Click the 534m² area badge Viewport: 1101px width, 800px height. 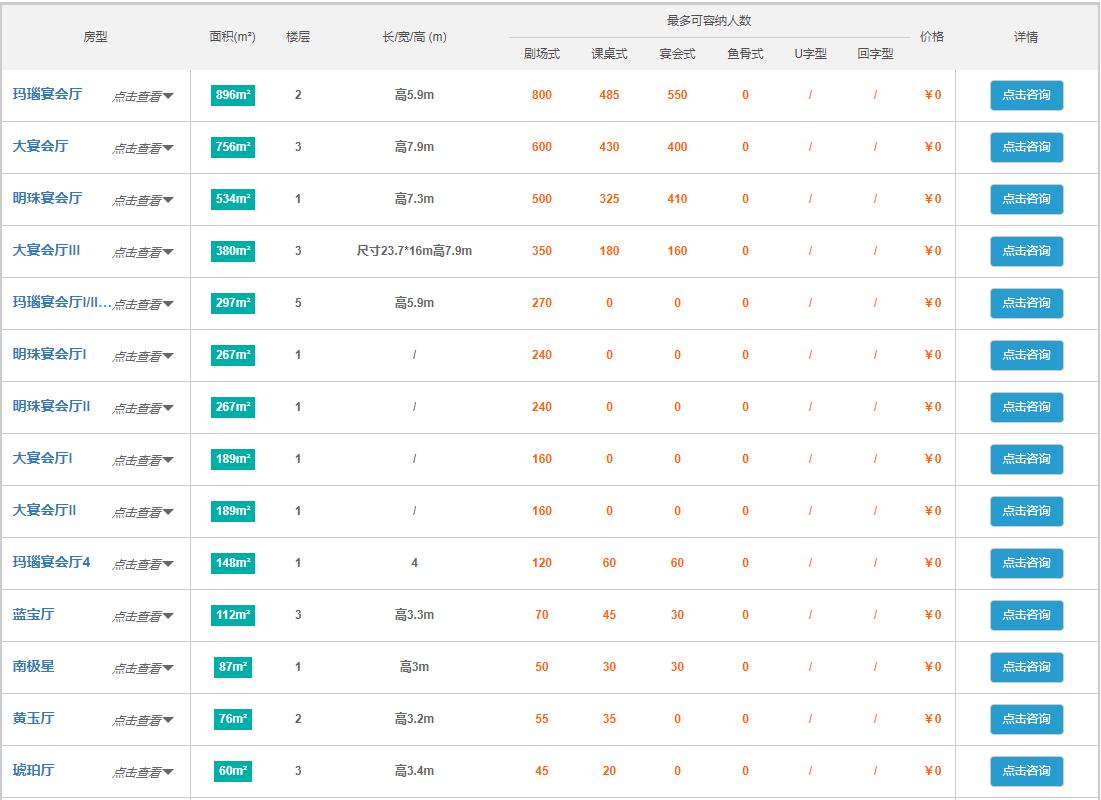(x=232, y=199)
